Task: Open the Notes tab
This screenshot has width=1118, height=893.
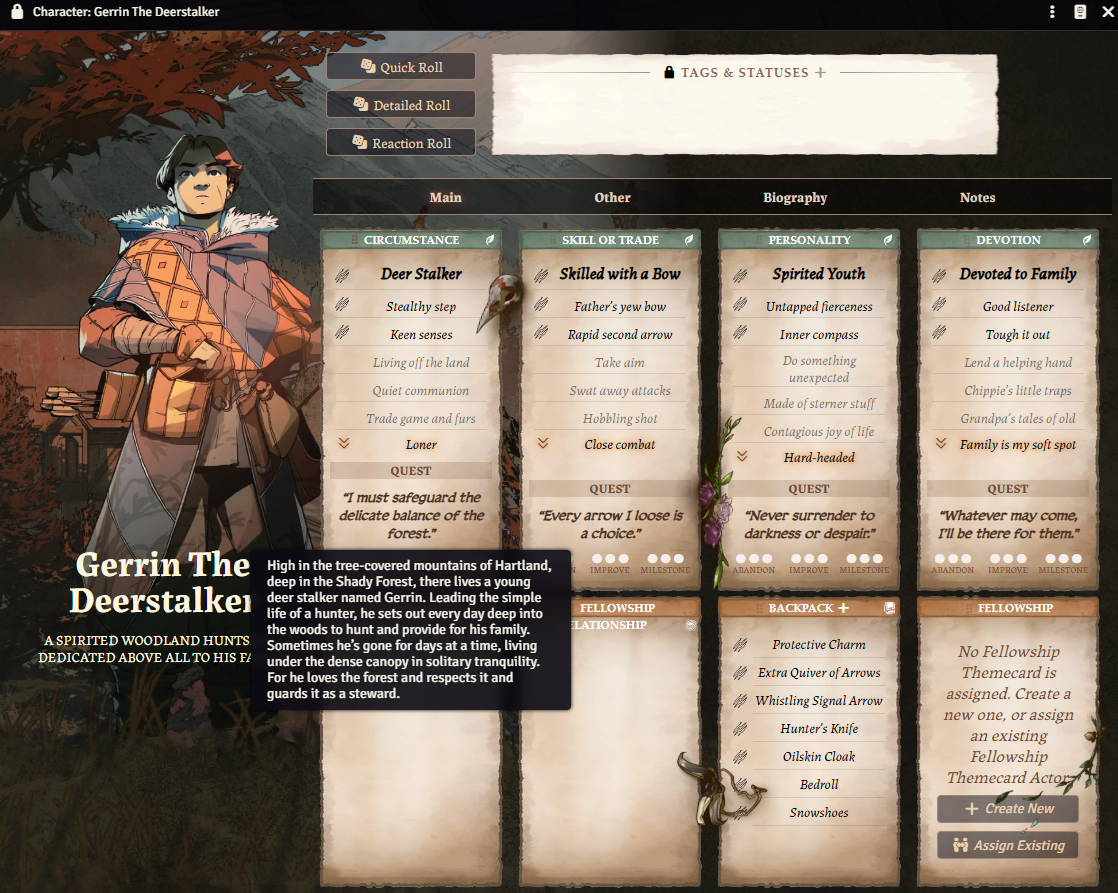Action: tap(978, 198)
